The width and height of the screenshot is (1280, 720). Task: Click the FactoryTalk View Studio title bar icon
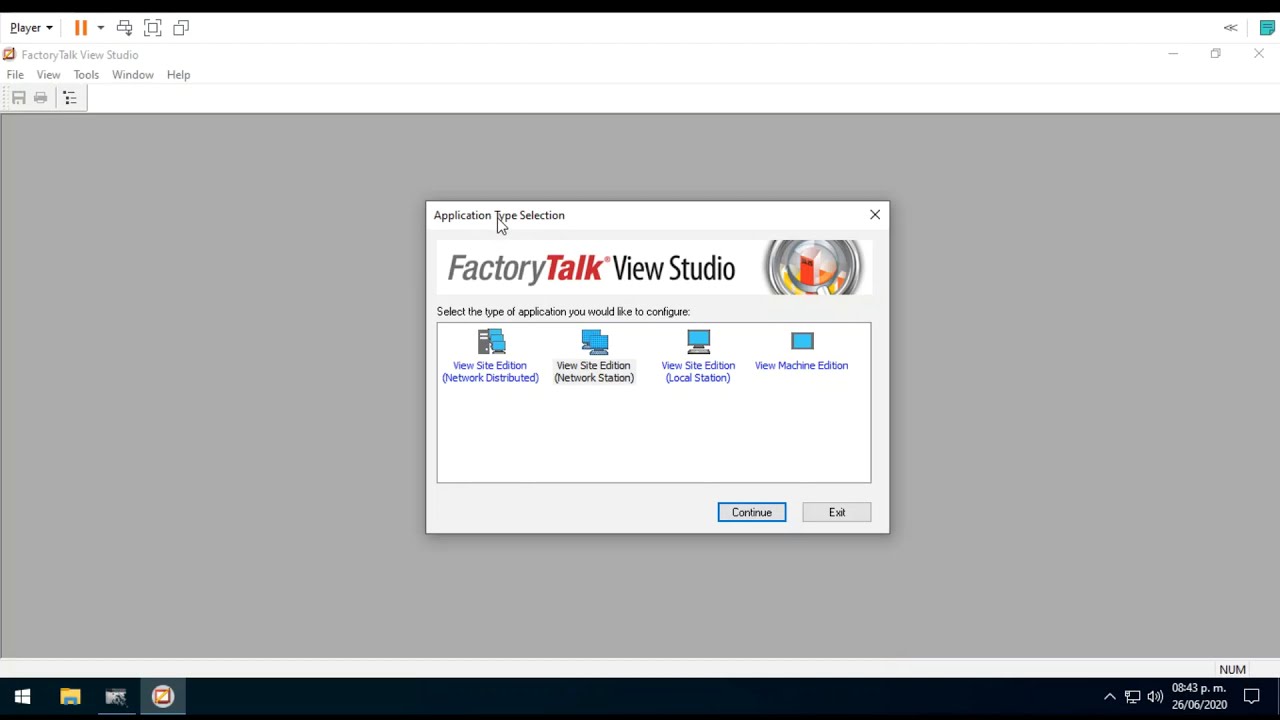coord(9,55)
